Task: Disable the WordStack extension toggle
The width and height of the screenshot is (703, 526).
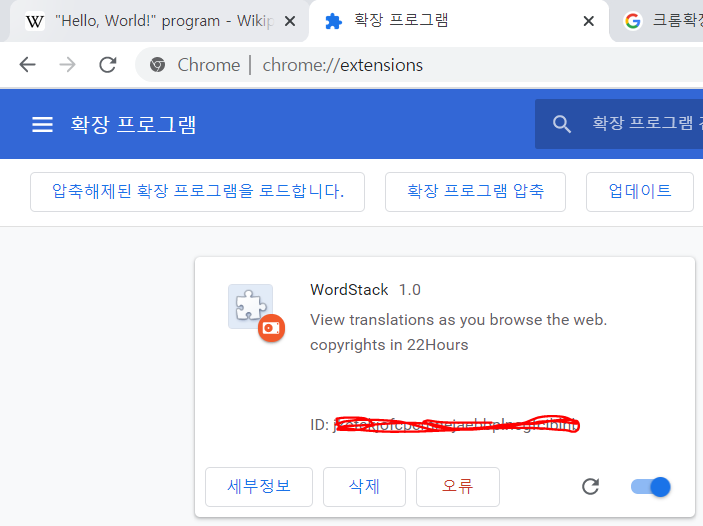Action: (651, 487)
